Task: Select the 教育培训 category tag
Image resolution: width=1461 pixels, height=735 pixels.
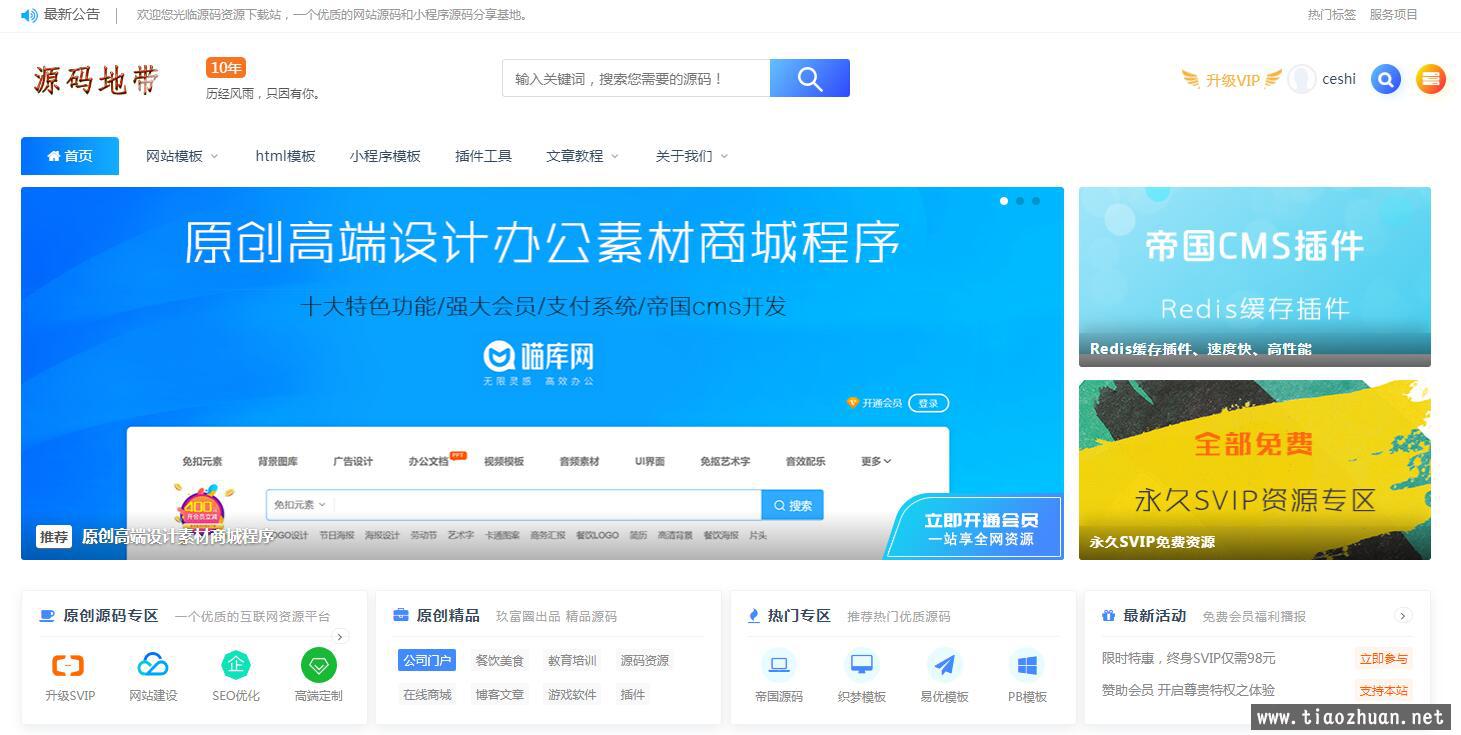Action: (x=572, y=660)
